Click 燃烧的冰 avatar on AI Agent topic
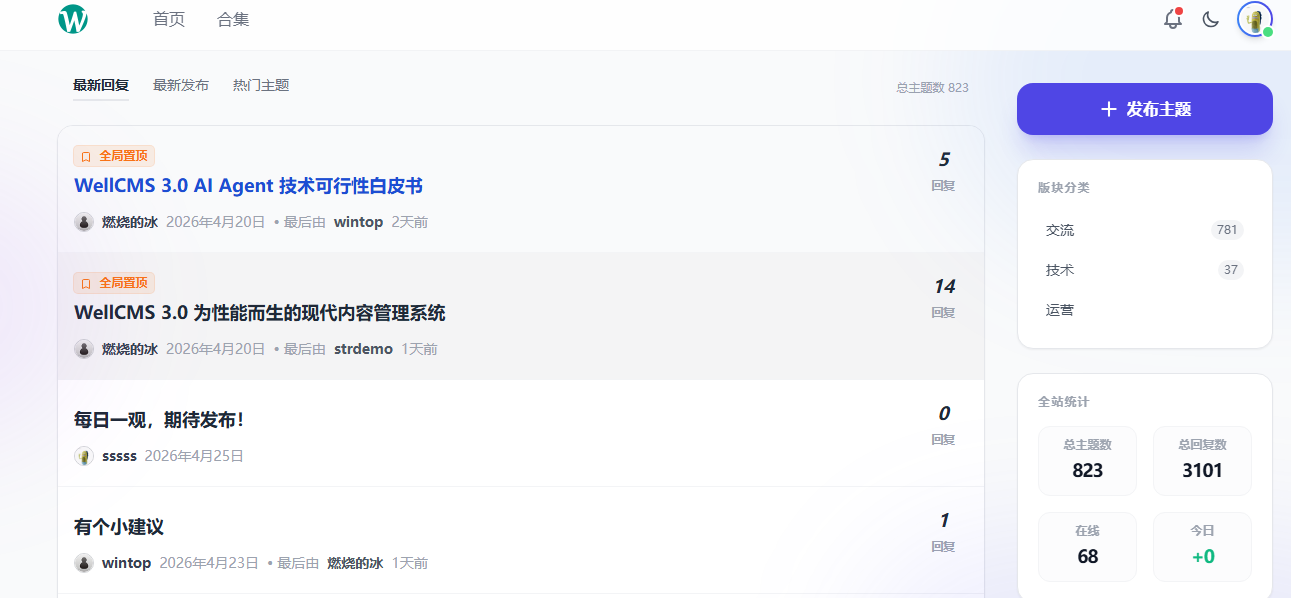Screen dimensions: 1291x598 (x=84, y=222)
